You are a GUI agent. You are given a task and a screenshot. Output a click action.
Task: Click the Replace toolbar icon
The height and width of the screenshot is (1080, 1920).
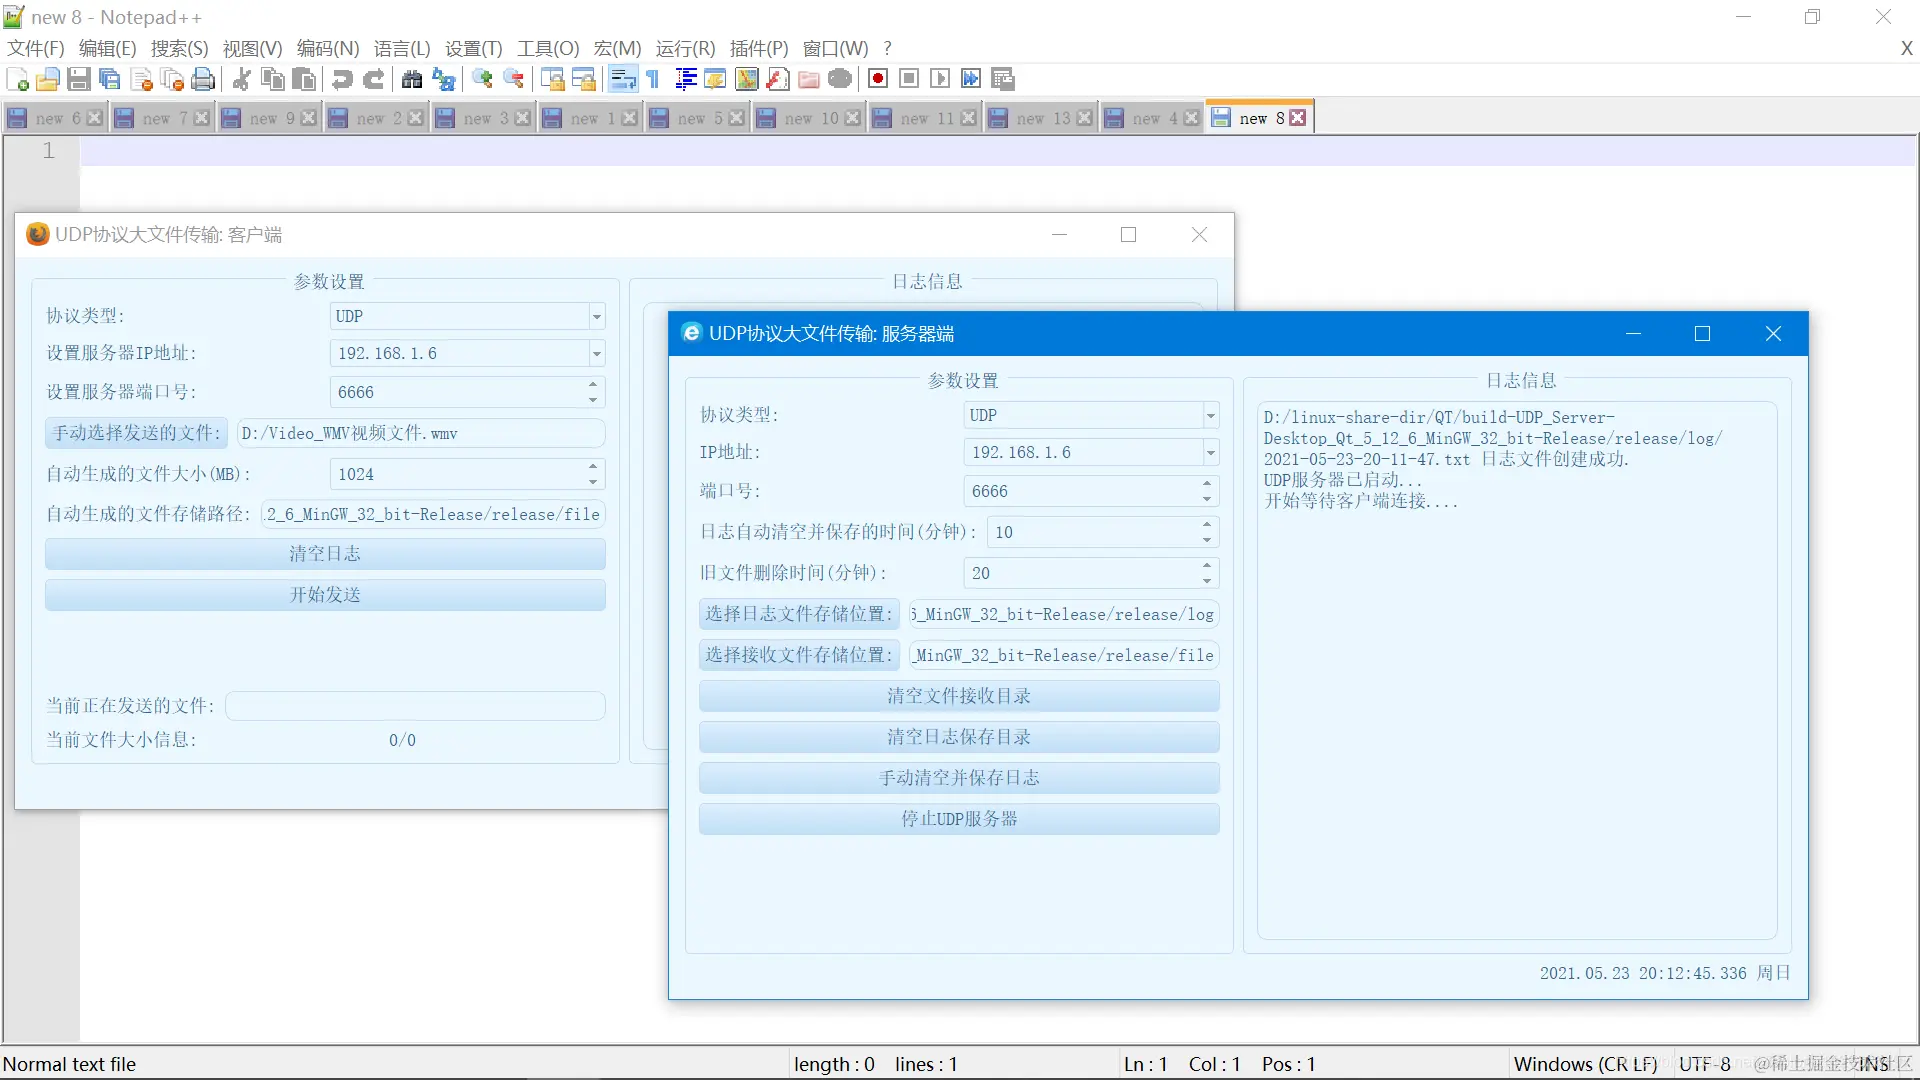coord(443,79)
